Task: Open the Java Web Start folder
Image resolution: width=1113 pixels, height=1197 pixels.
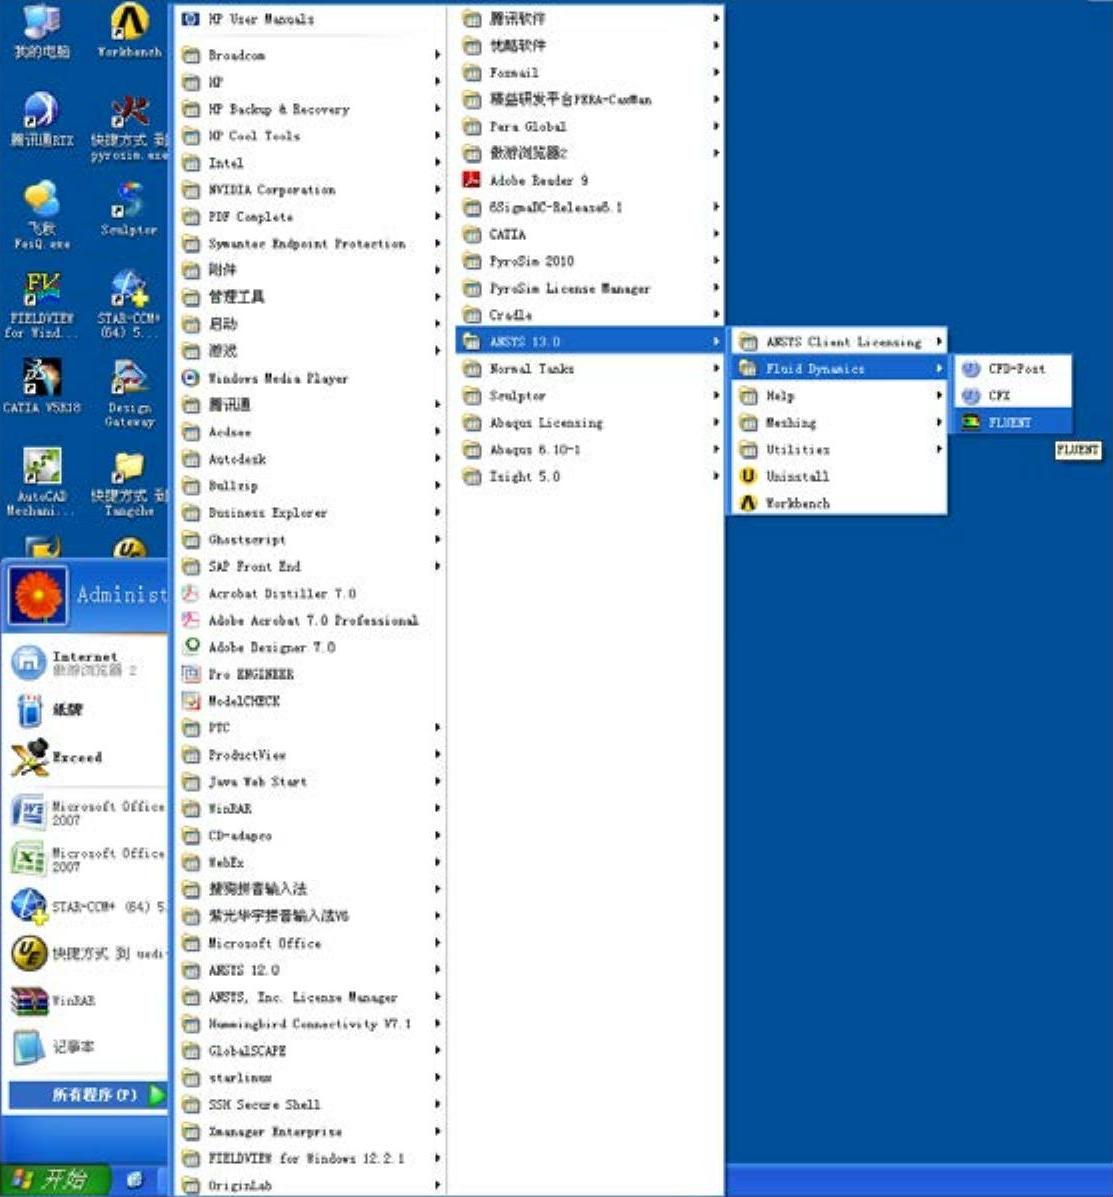Action: point(310,781)
